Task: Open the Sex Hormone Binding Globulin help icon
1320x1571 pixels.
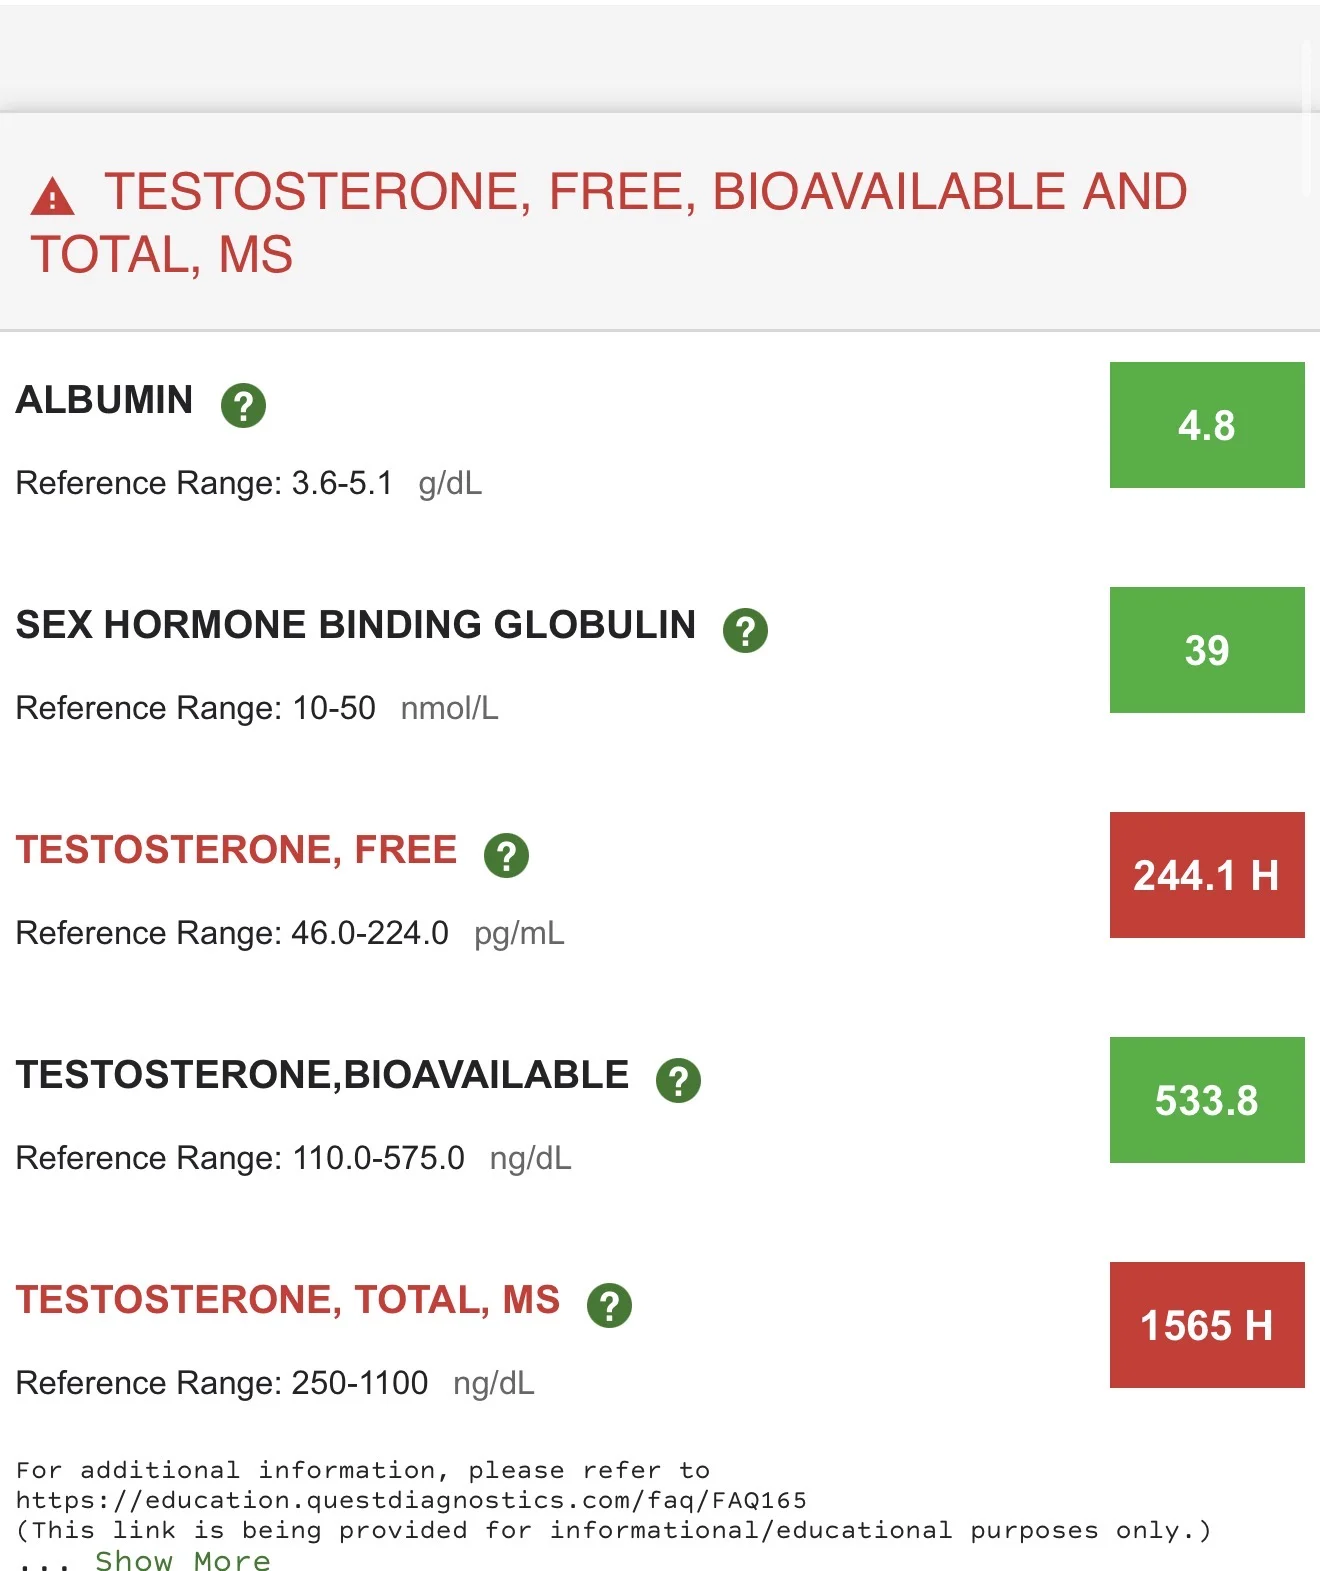Action: coord(745,630)
